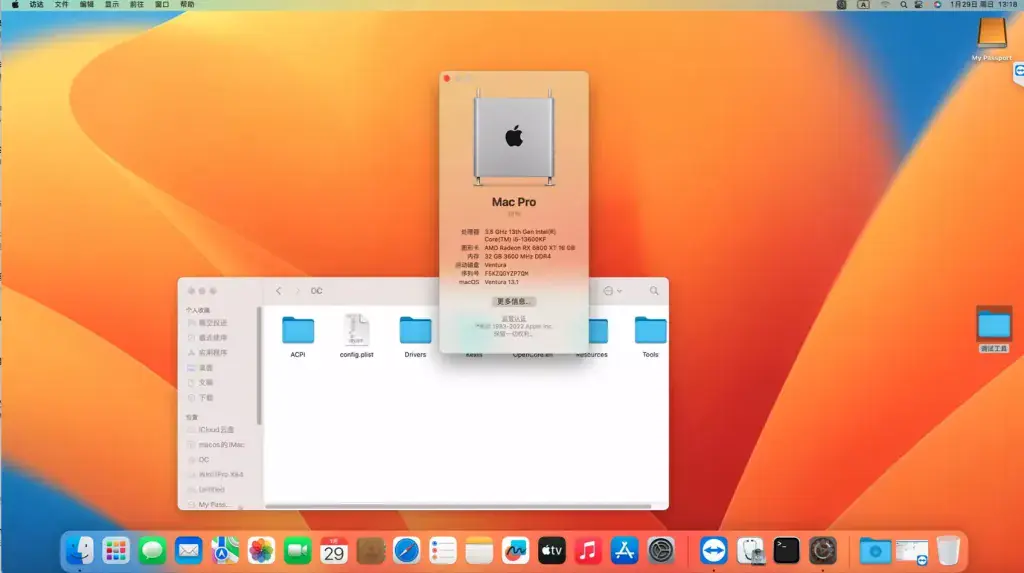Viewport: 1024px width, 573px height.
Task: Open the 访达 (Finder) menu
Action: click(x=37, y=5)
